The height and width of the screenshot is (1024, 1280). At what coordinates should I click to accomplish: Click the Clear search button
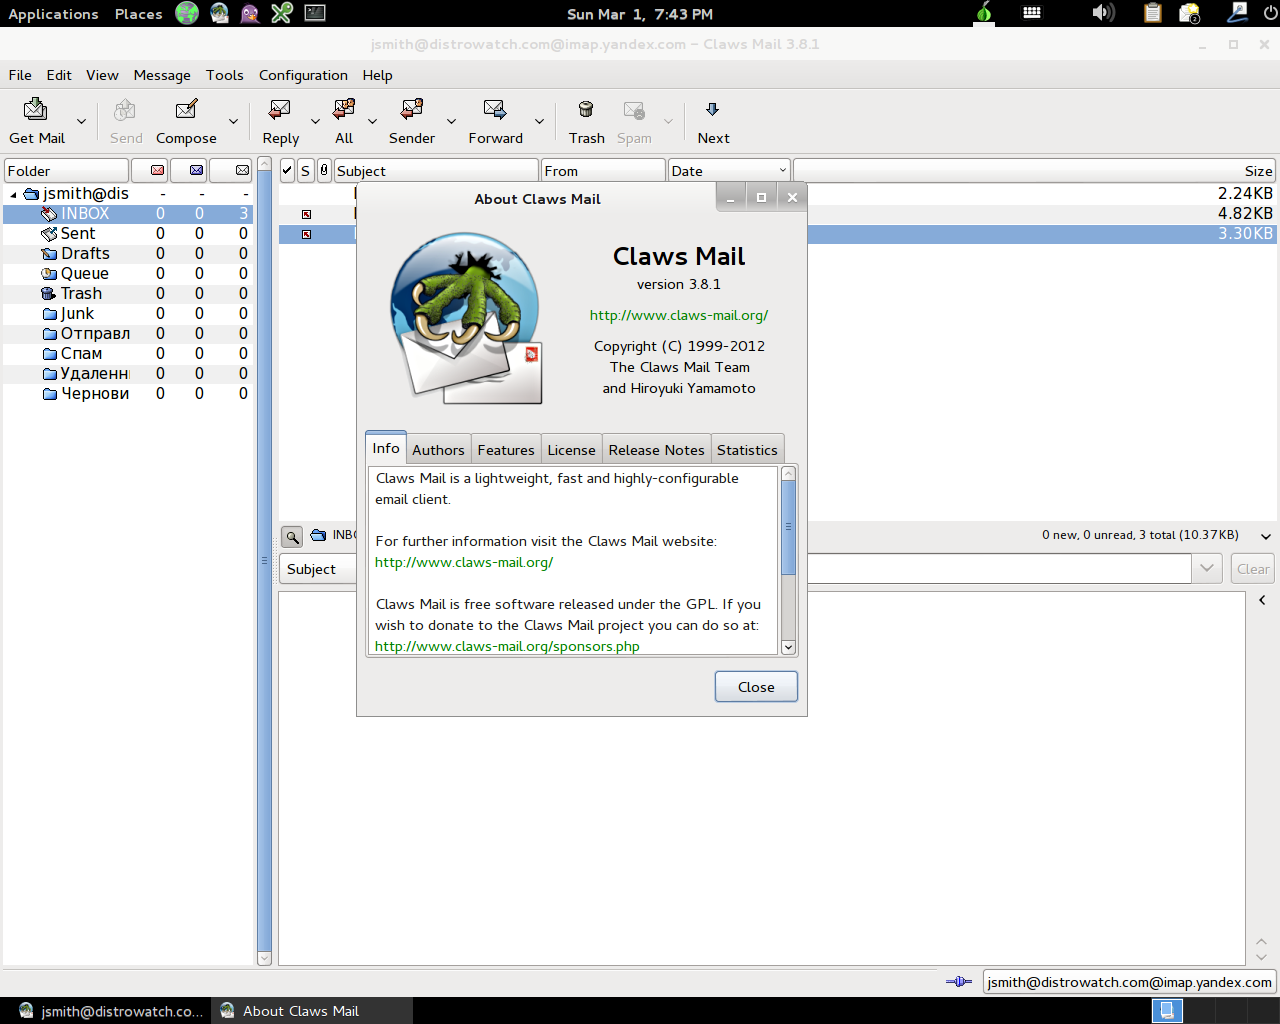1253,568
